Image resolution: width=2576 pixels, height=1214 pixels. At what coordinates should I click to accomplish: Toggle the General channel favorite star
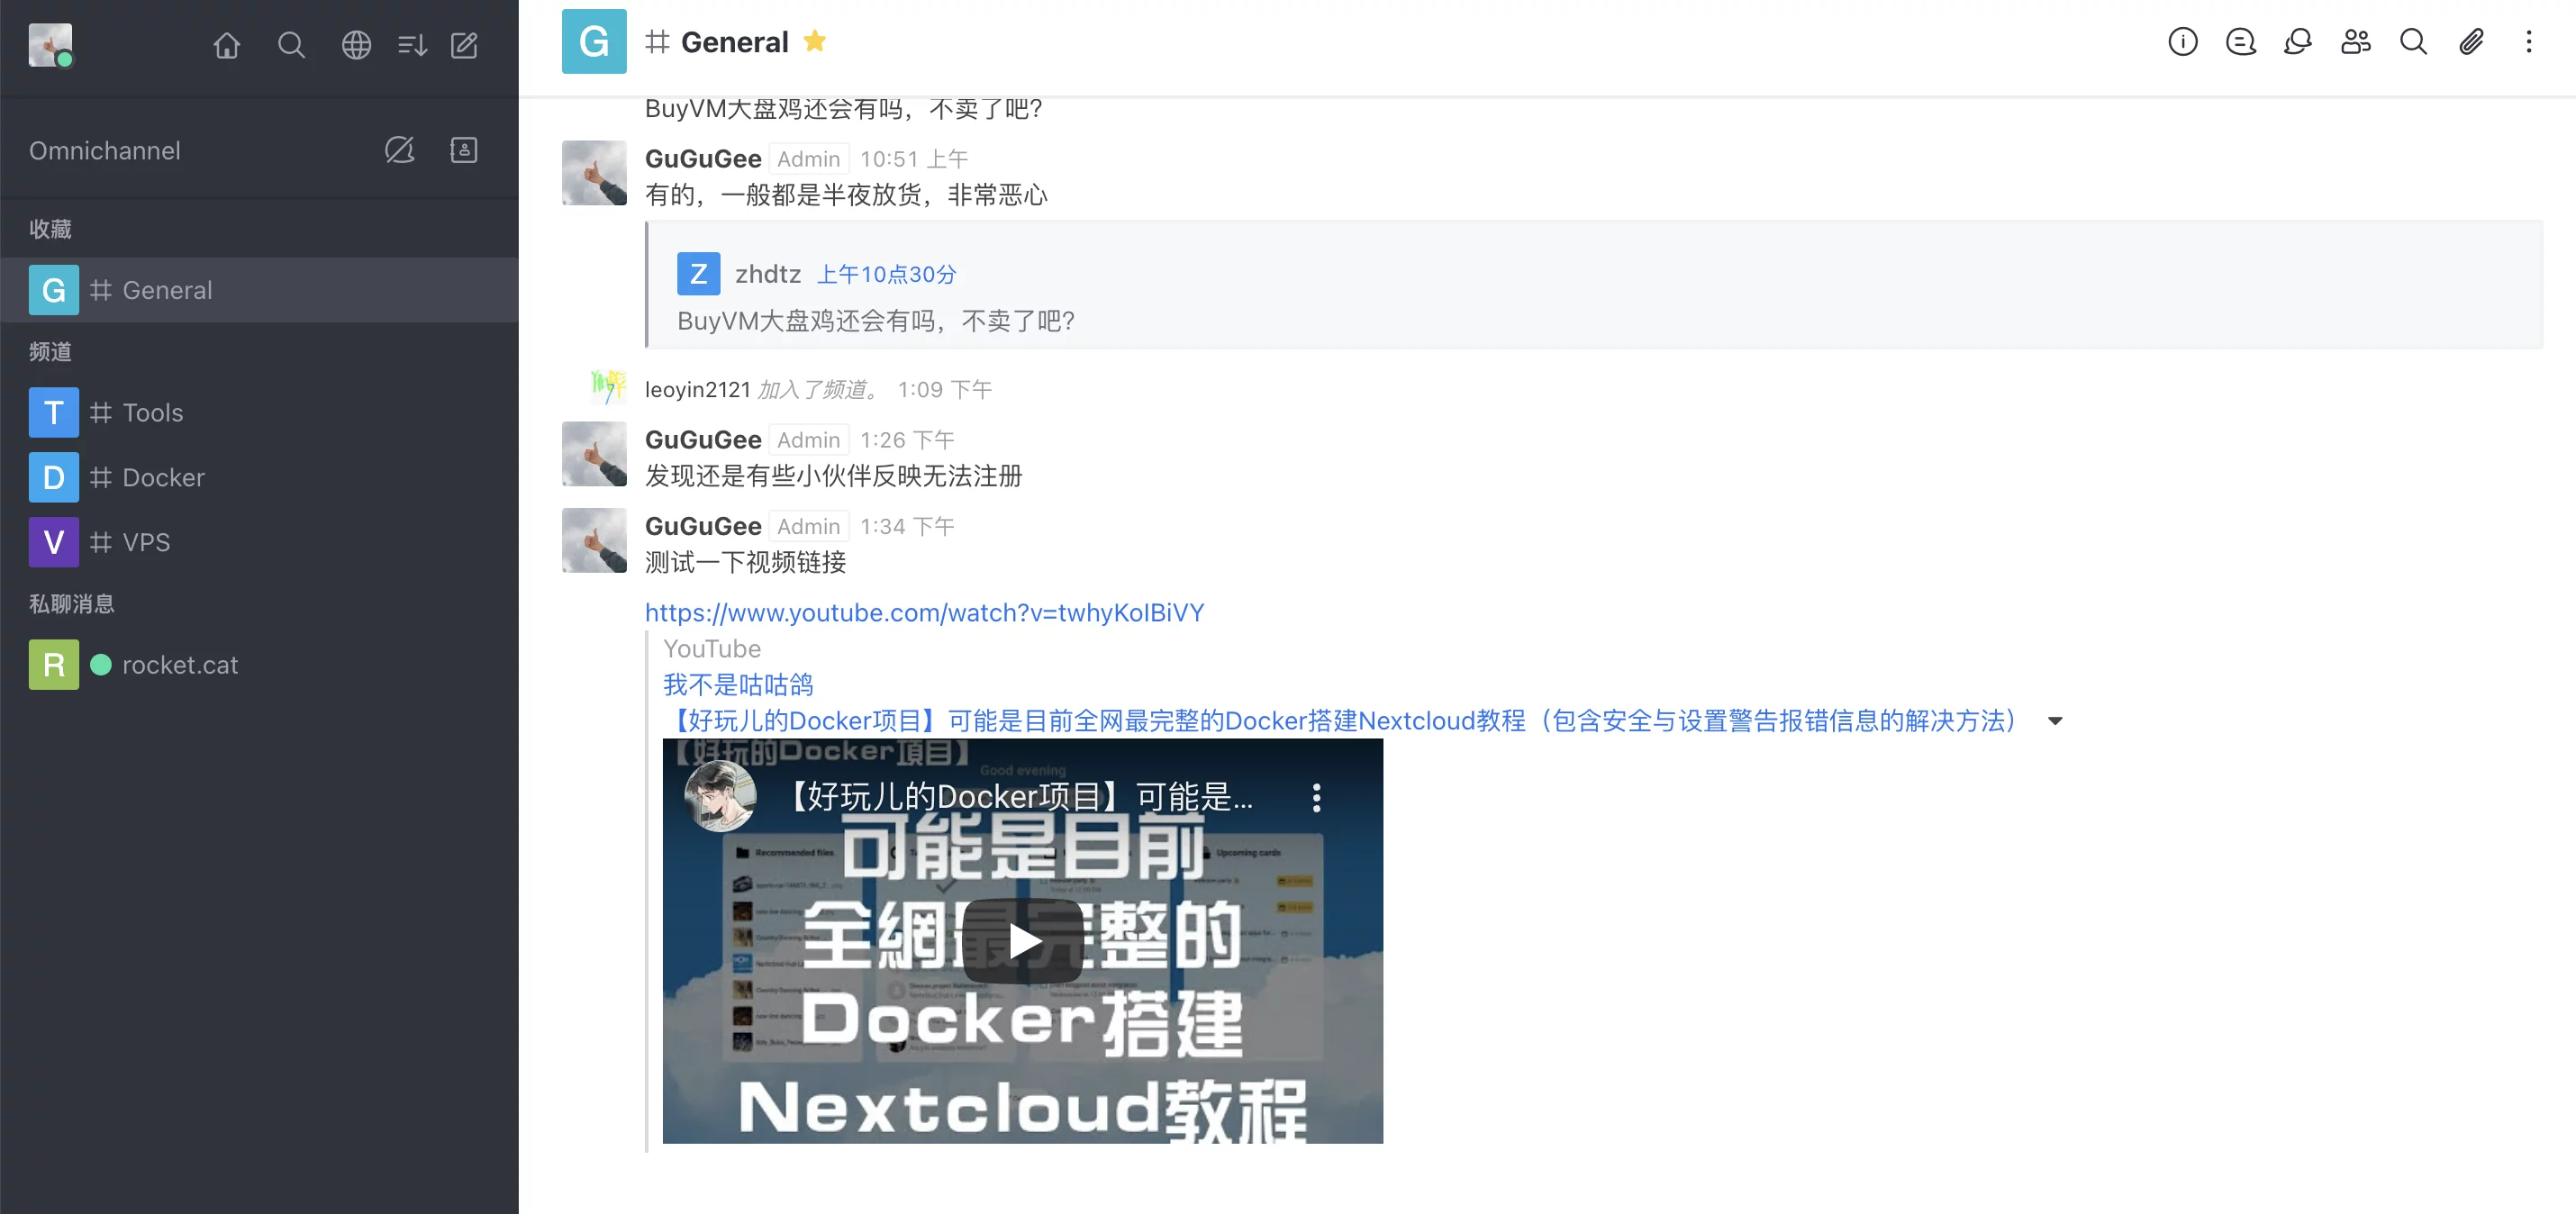pos(815,41)
